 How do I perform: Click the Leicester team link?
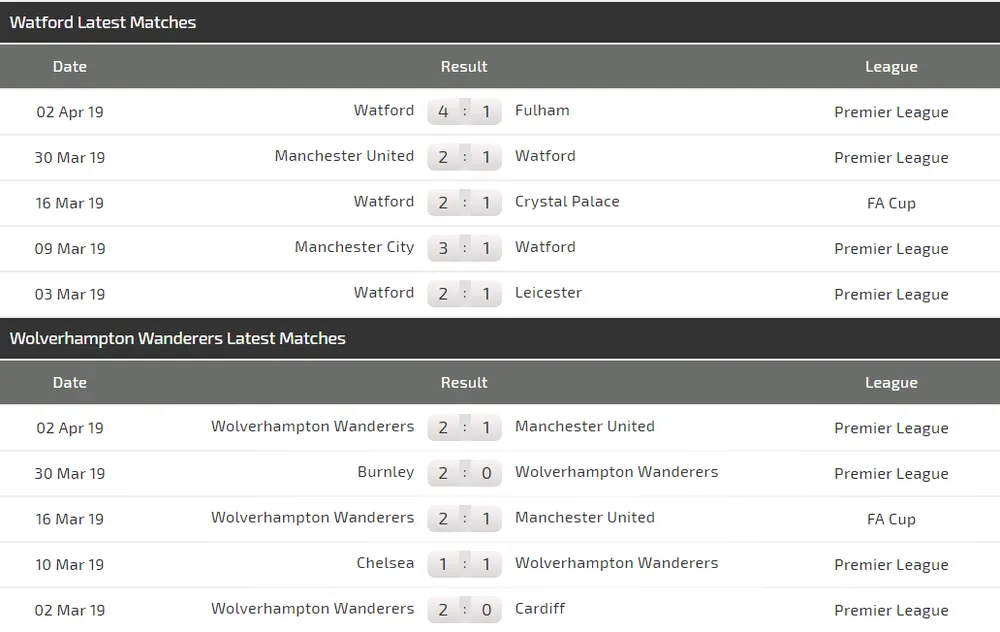point(548,293)
